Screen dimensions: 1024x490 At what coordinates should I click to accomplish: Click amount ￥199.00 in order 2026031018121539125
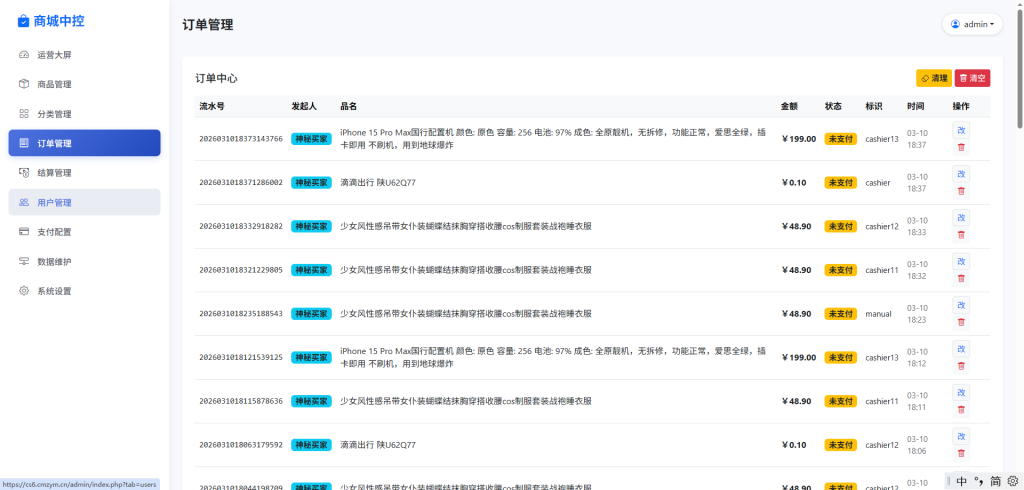pos(799,357)
